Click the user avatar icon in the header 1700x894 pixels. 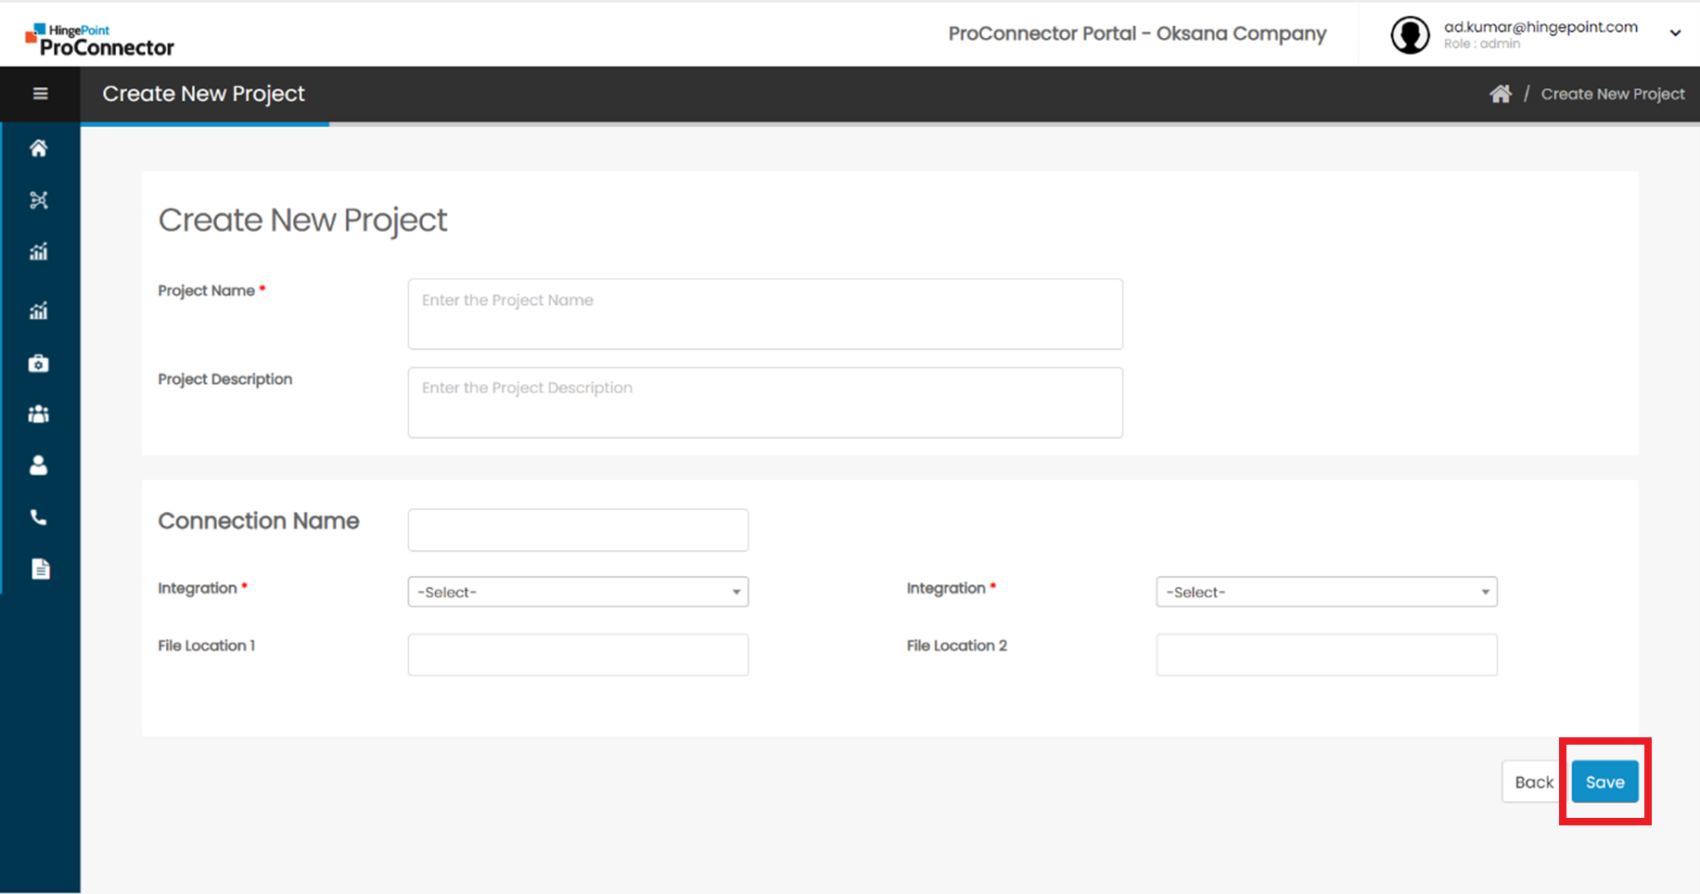tap(1410, 35)
